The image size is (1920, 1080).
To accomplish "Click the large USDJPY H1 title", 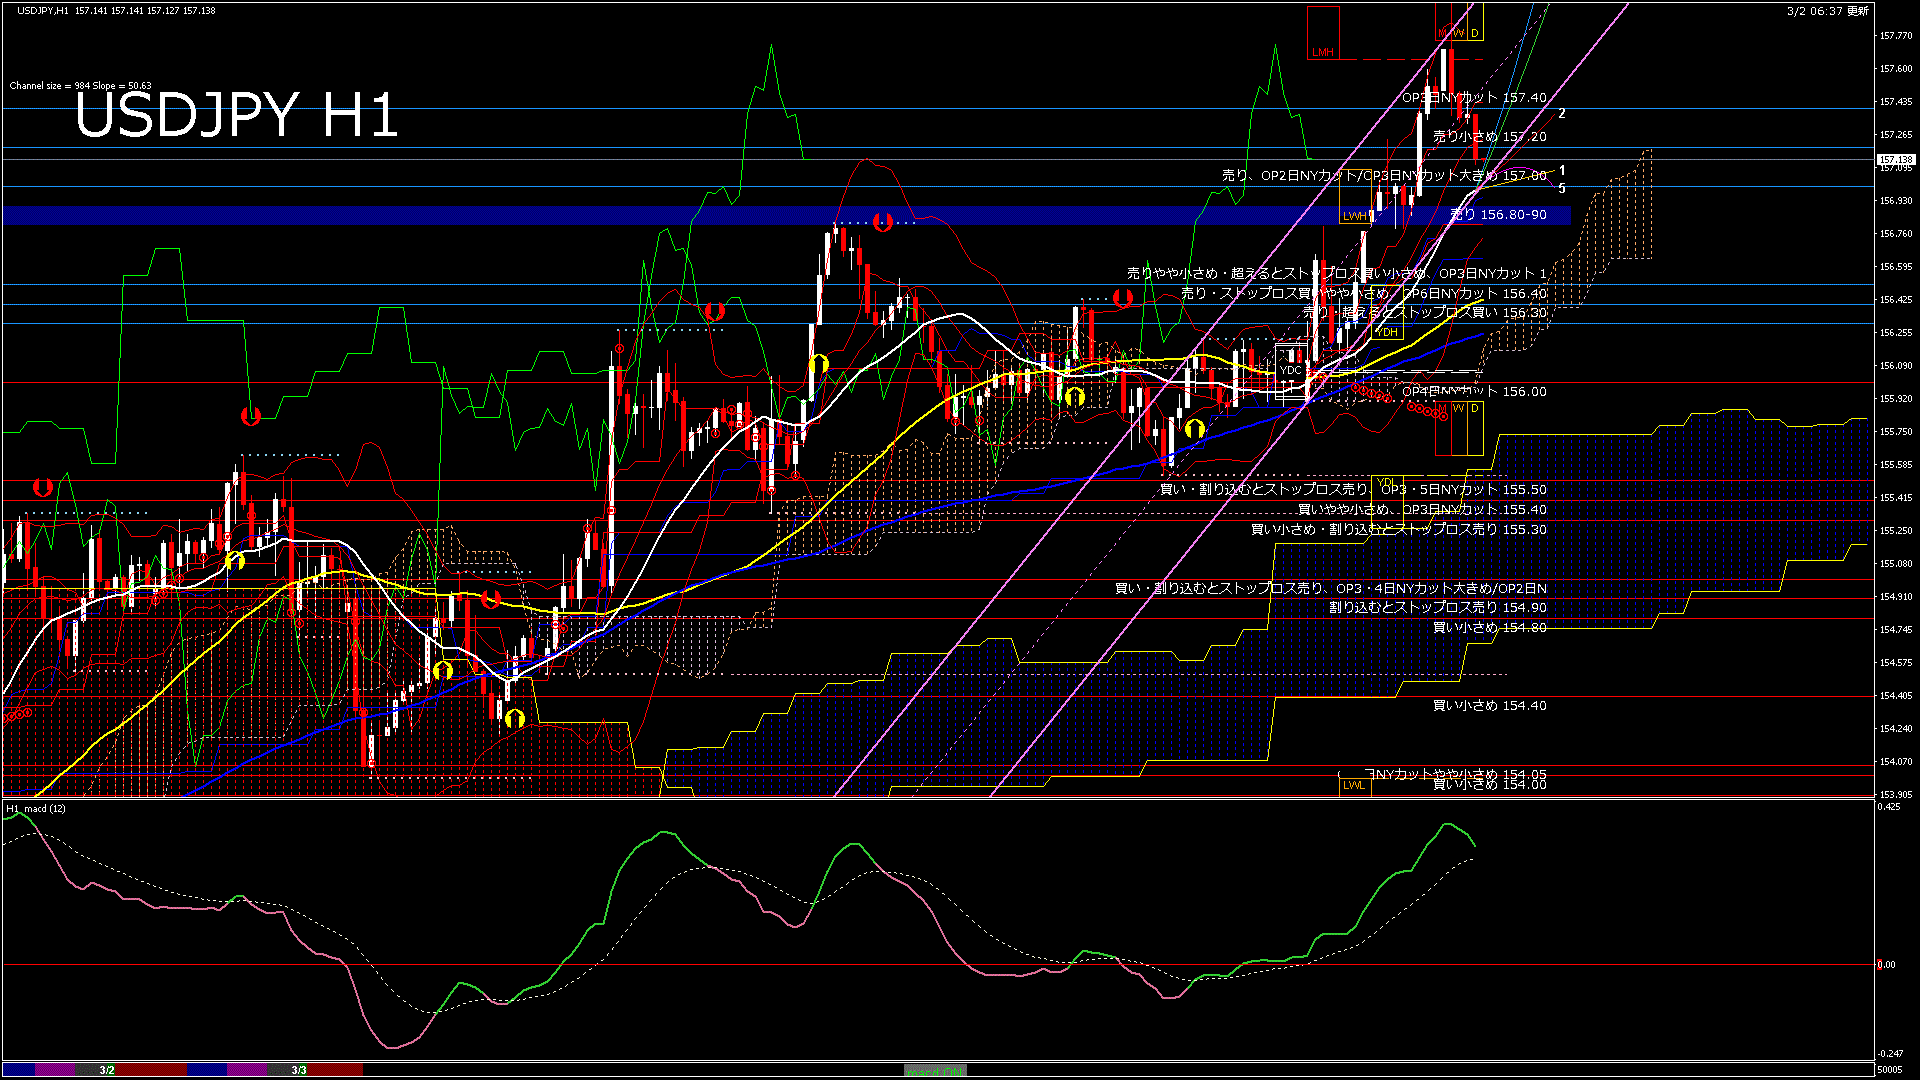I will (236, 116).
